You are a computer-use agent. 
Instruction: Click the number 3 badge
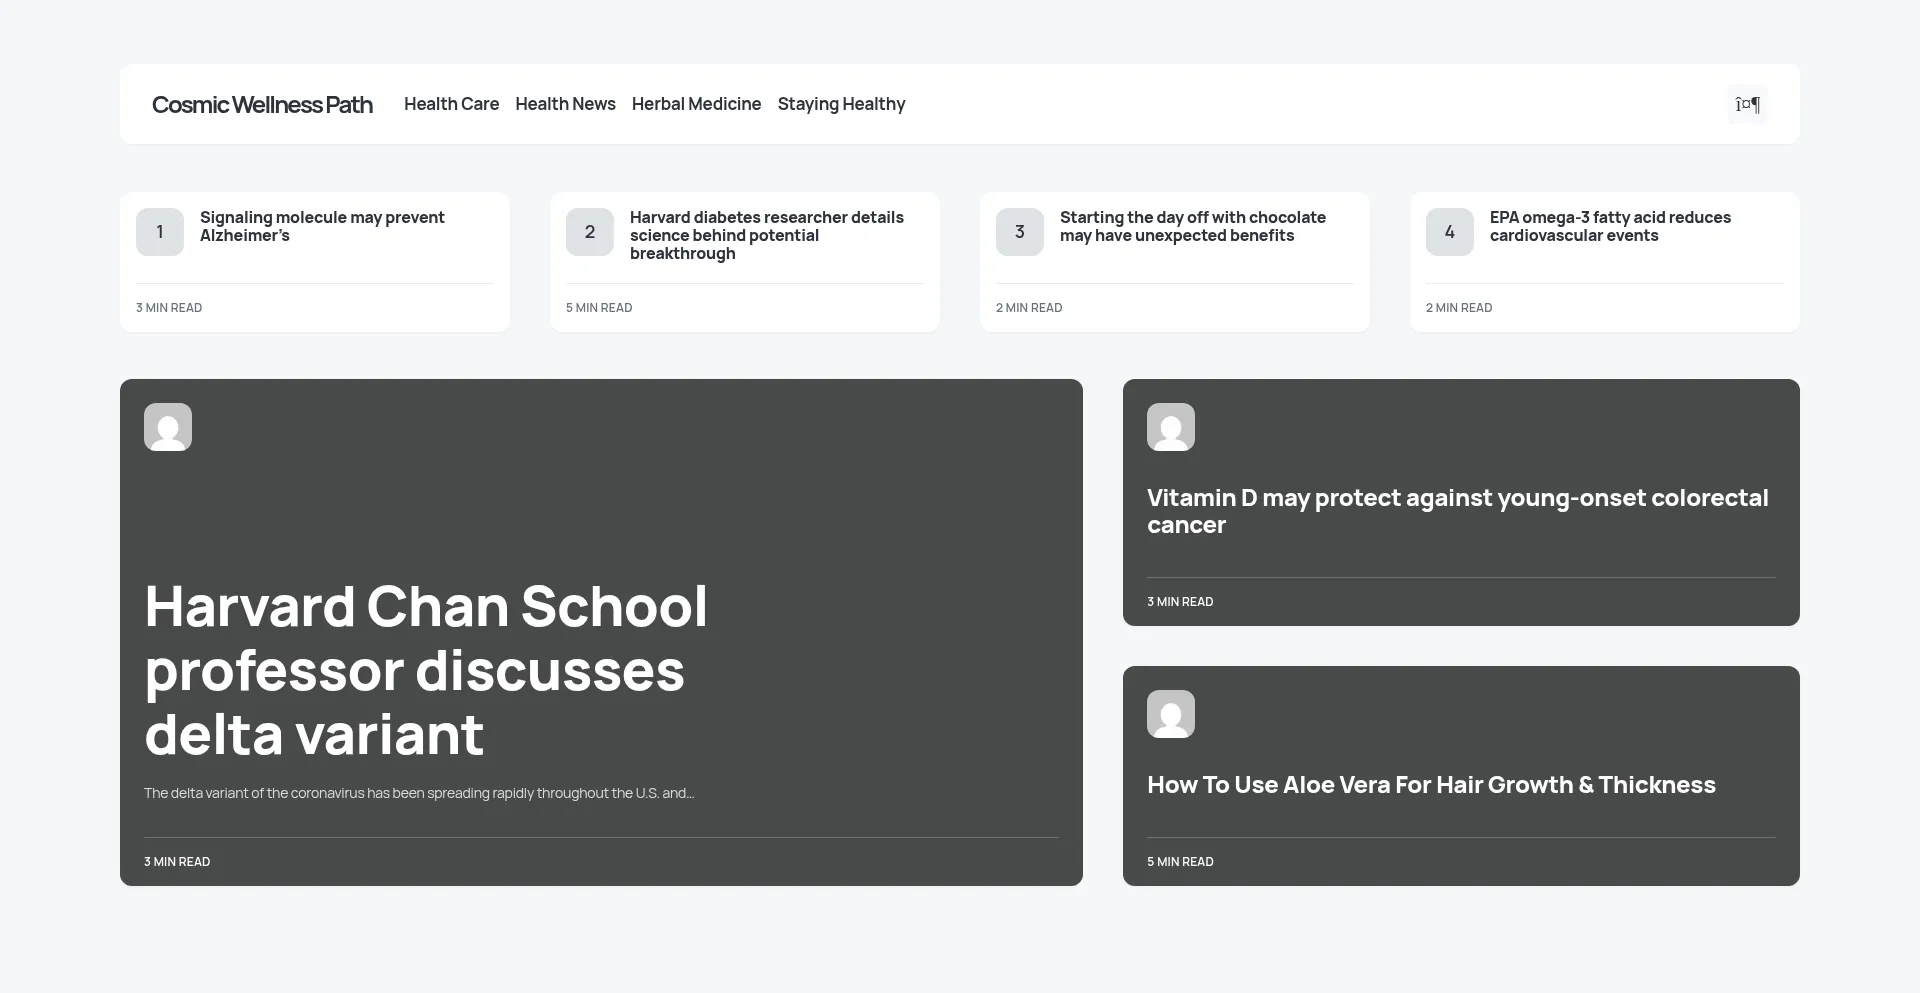point(1020,232)
